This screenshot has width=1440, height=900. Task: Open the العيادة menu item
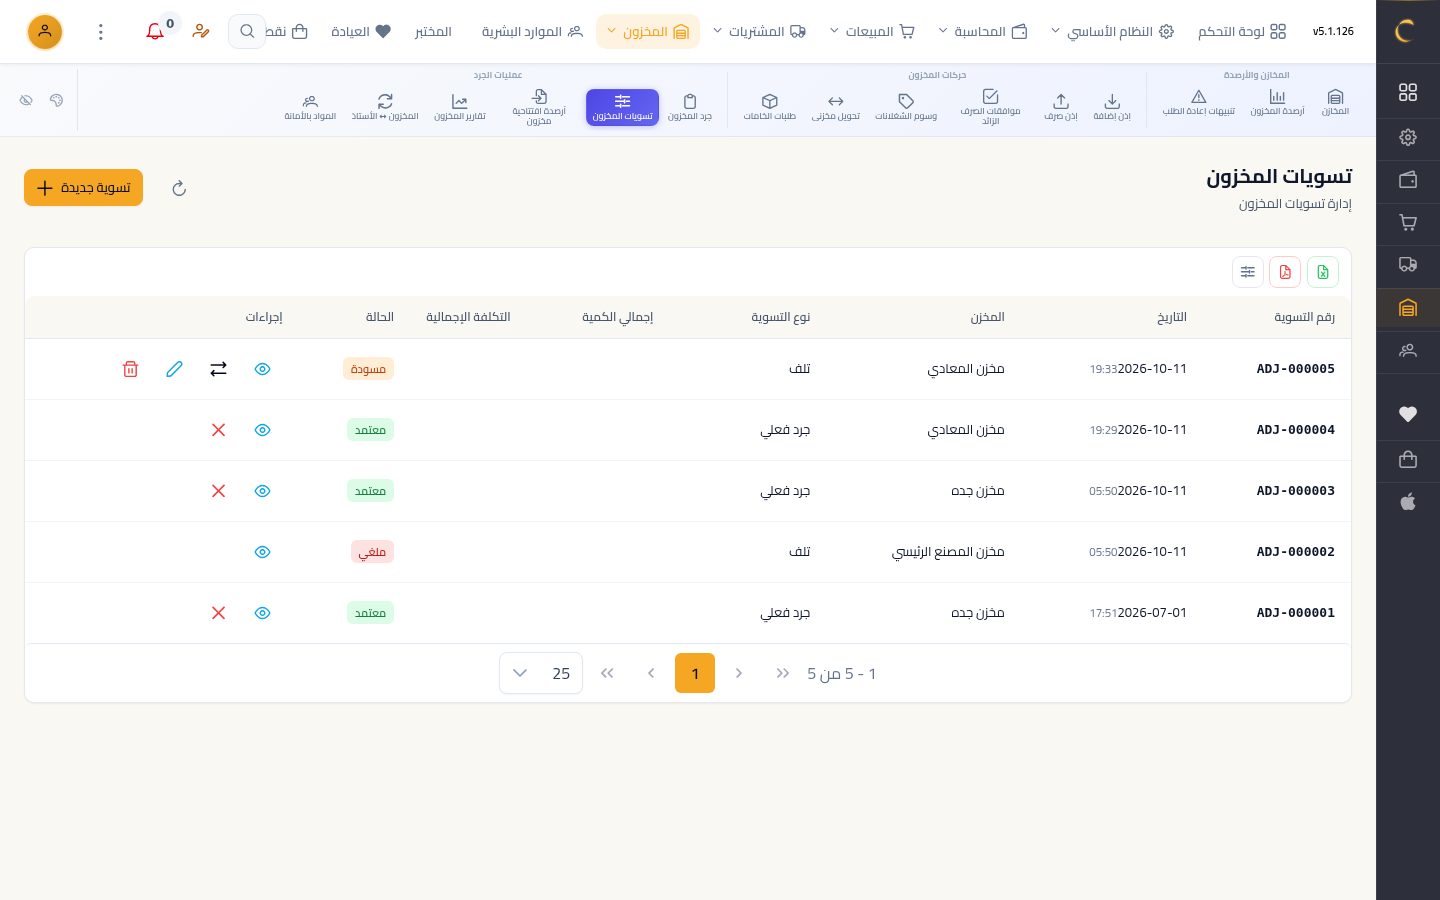click(x=361, y=32)
